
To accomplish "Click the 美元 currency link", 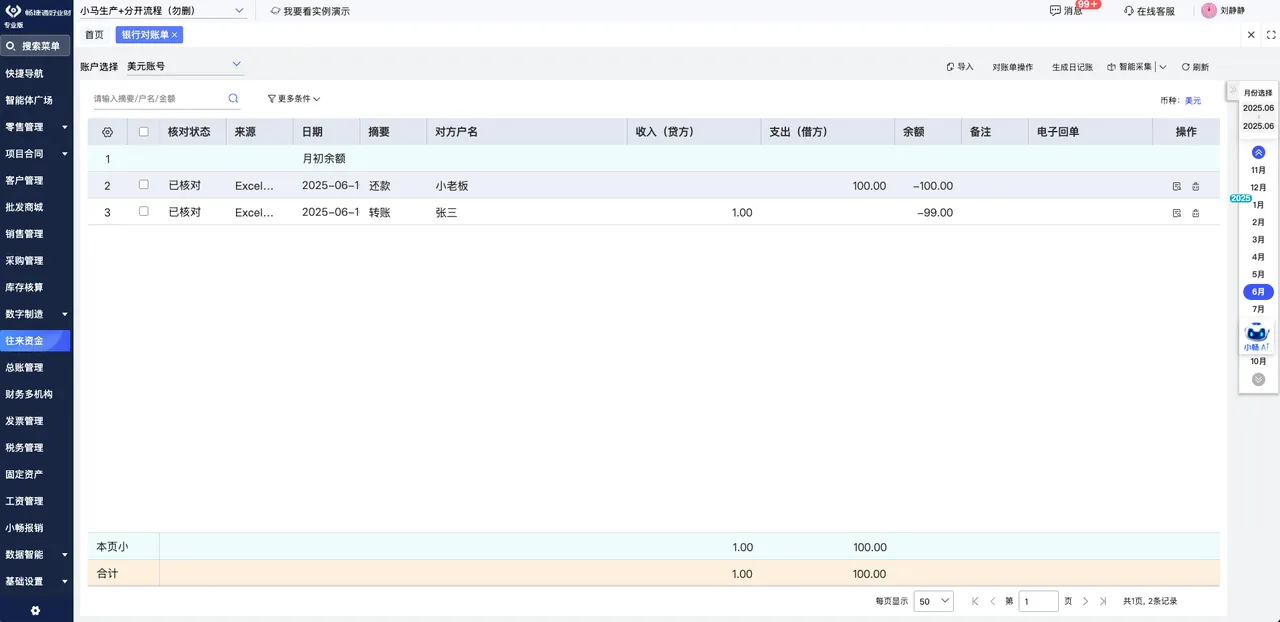I will [1193, 100].
